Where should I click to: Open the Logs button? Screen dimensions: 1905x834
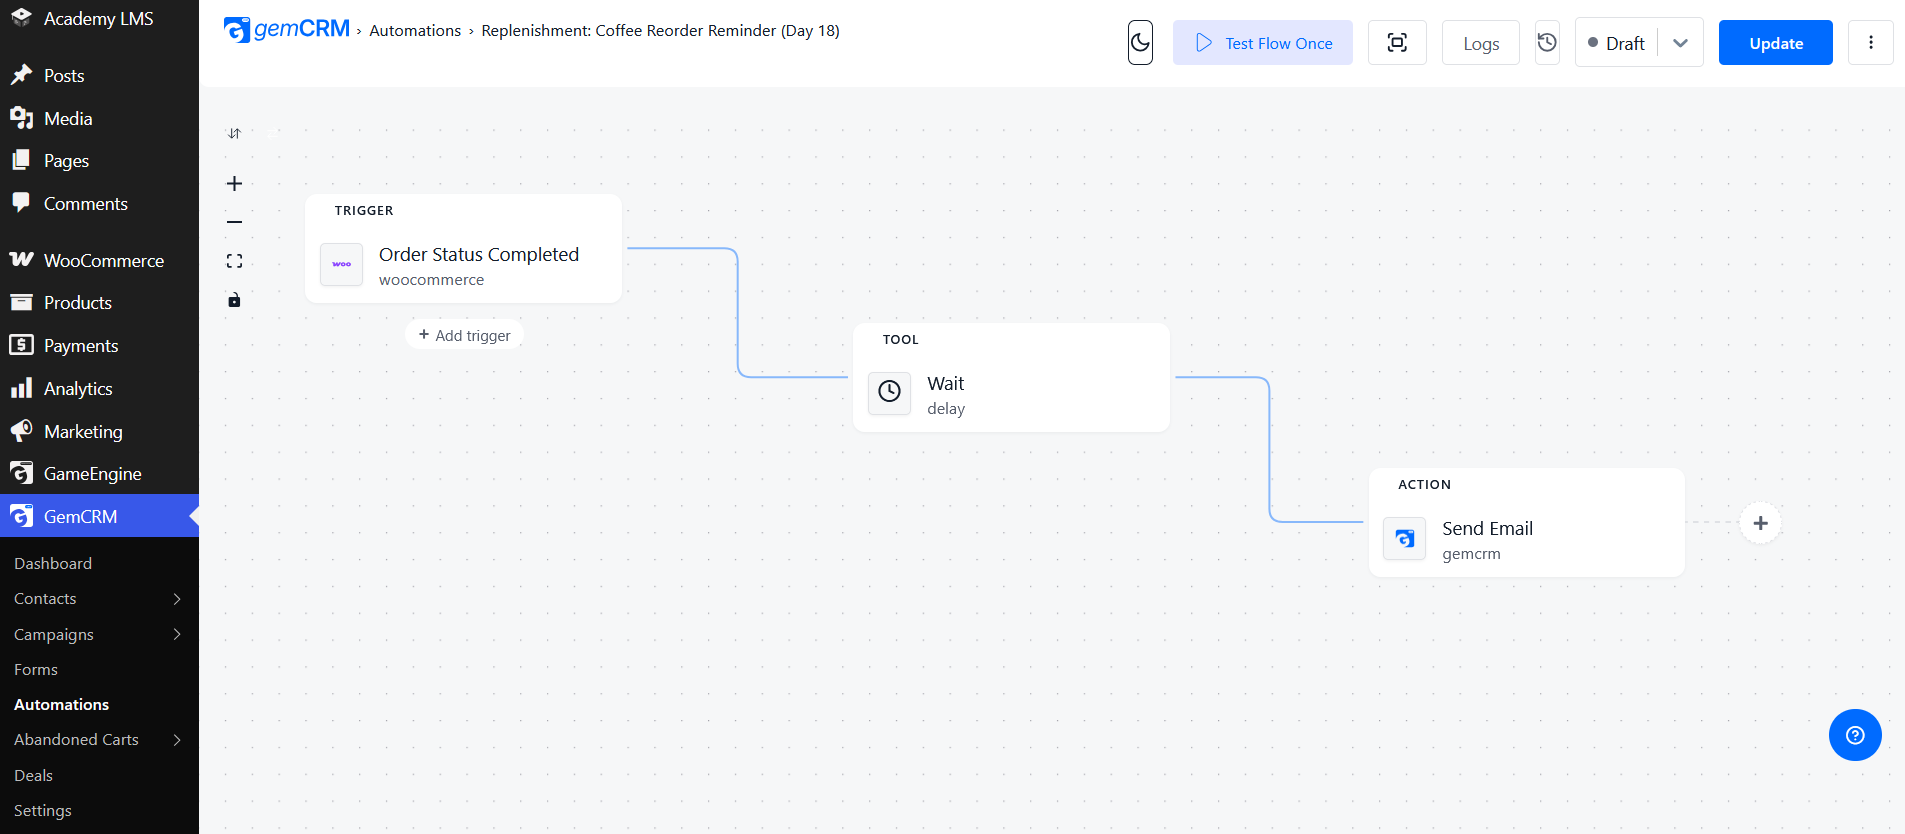1481,43
